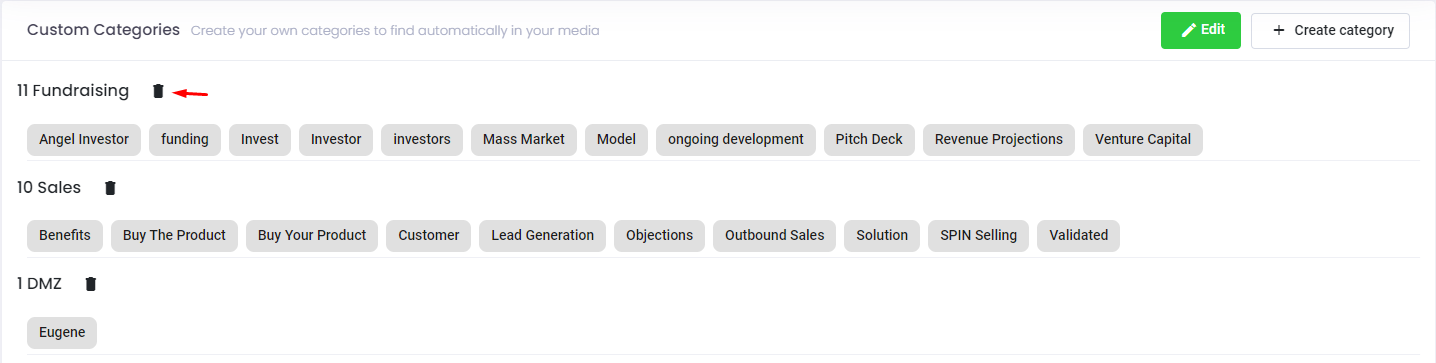Select the SPIN Selling keyword chip
This screenshot has width=1436, height=363.
978,235
